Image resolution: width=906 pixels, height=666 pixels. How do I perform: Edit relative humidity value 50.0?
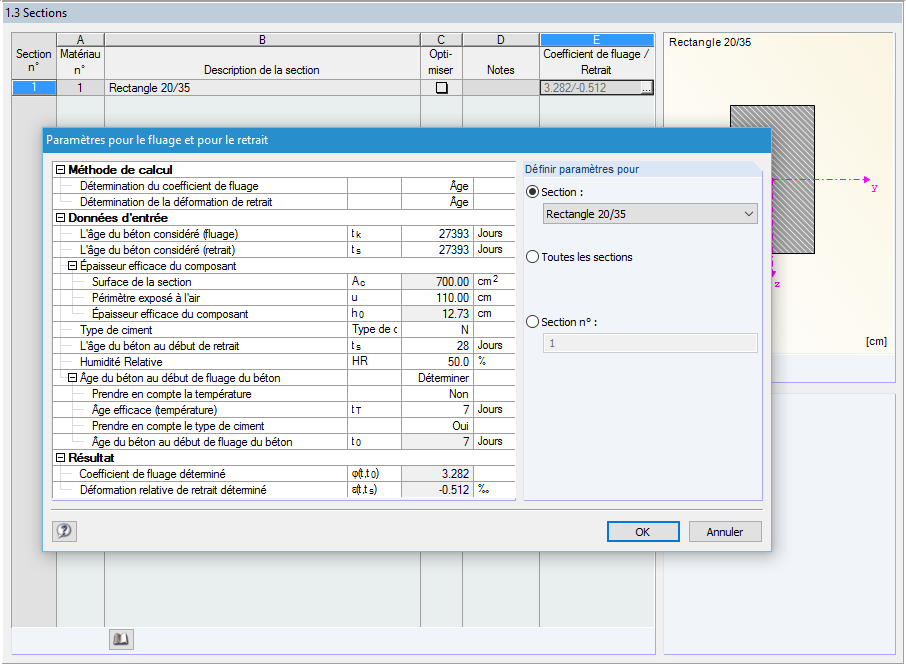(437, 362)
